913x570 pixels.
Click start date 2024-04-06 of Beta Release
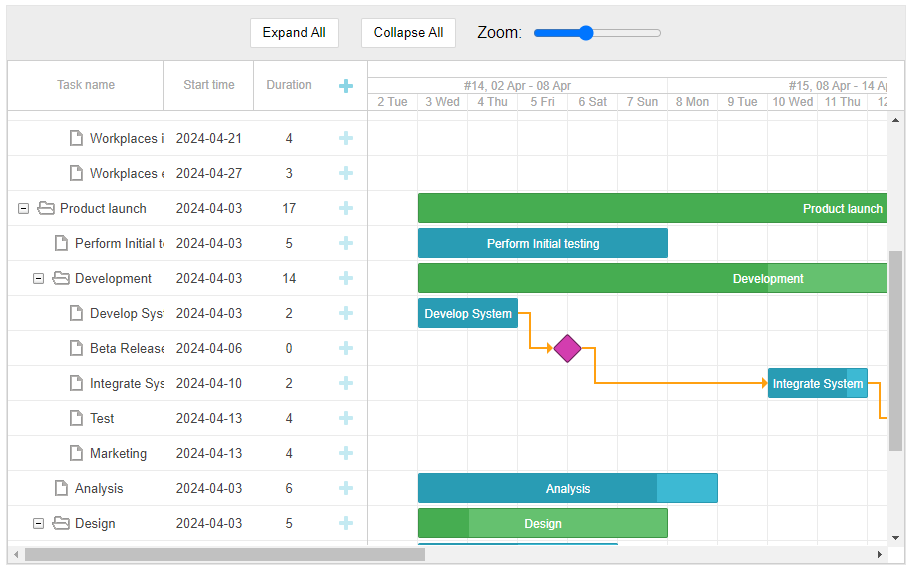coord(208,348)
